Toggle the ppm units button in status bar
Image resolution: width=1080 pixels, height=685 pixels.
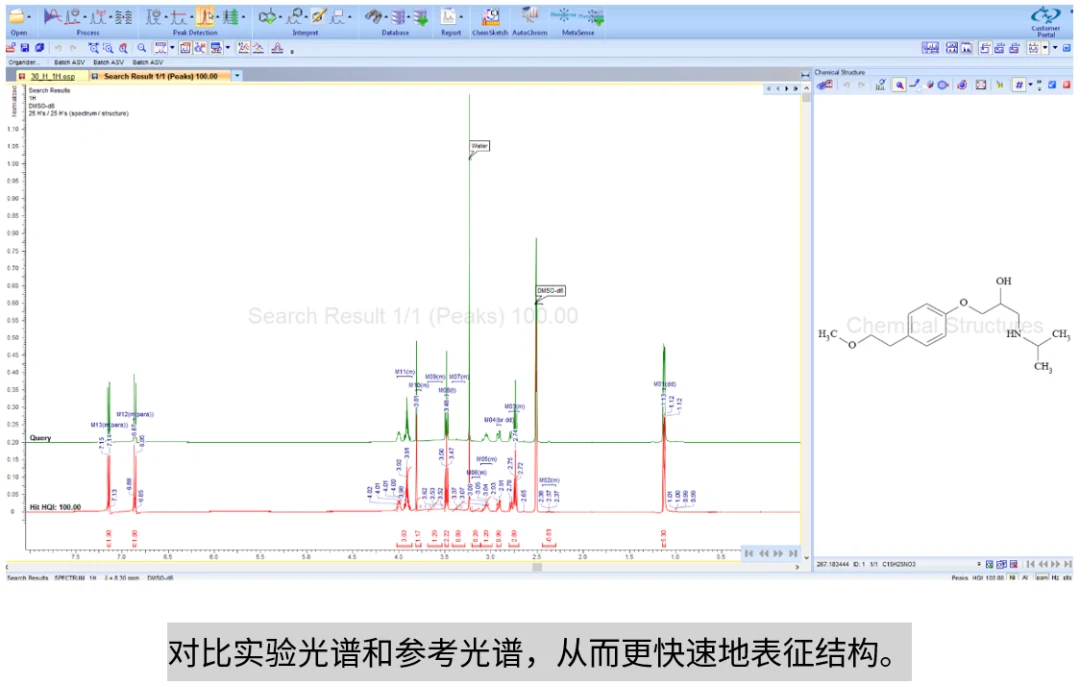click(x=1041, y=578)
